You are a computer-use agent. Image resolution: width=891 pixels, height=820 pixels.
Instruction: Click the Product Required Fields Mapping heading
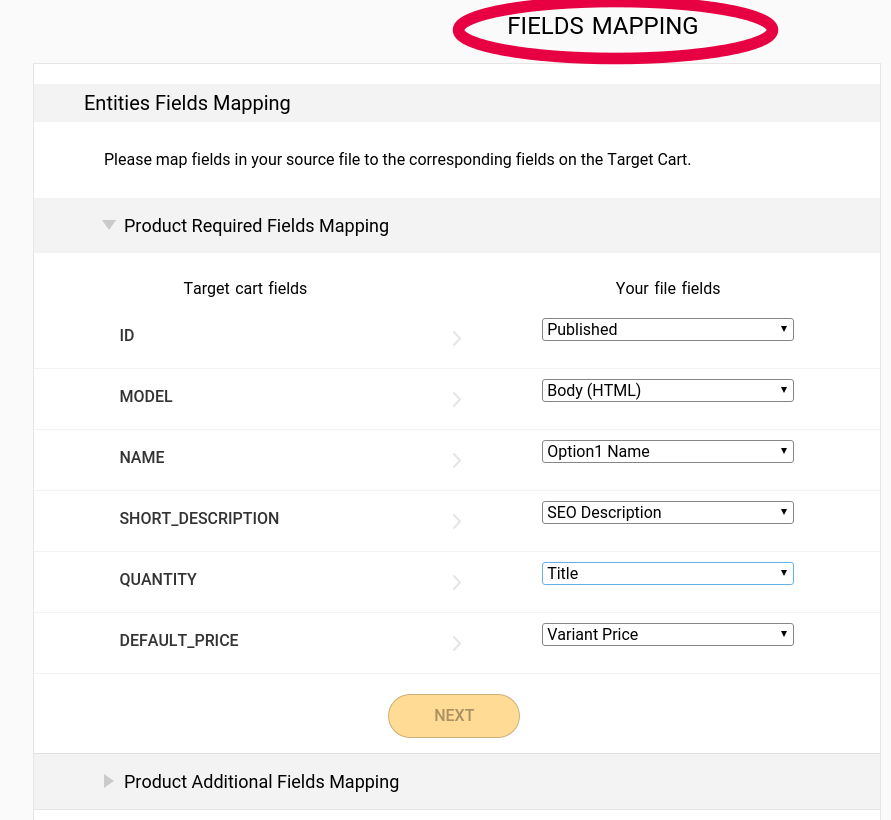pyautogui.click(x=256, y=226)
